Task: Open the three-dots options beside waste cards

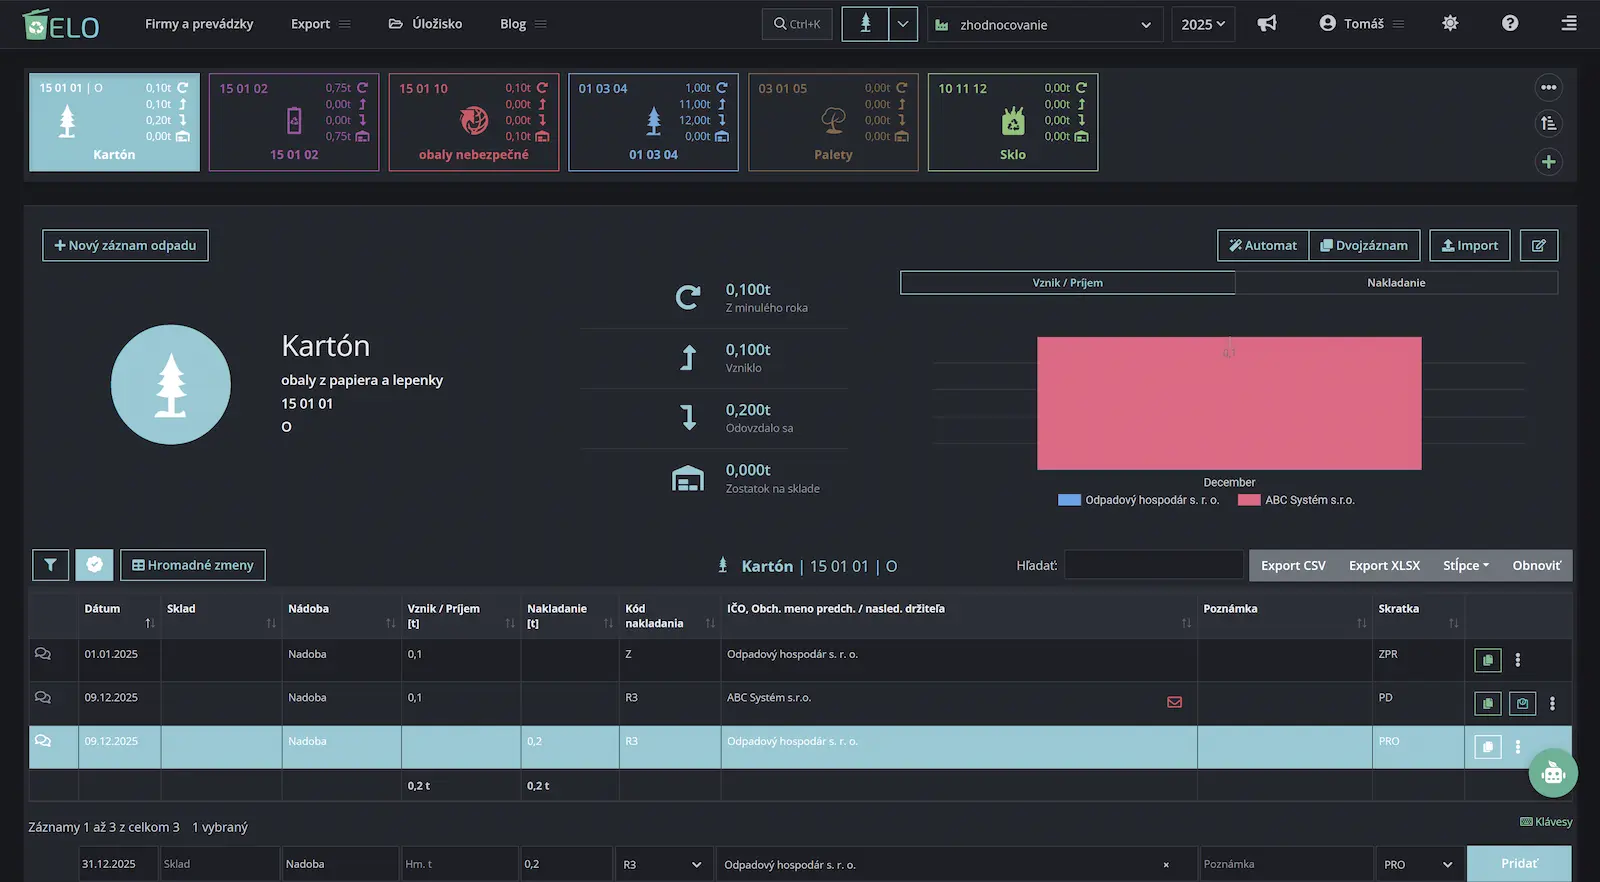Action: (x=1549, y=88)
